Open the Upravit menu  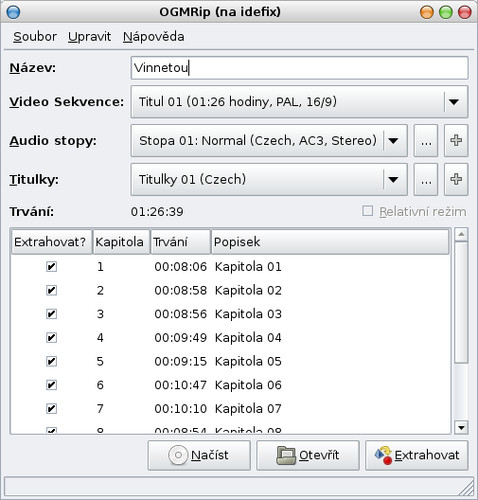tap(89, 37)
